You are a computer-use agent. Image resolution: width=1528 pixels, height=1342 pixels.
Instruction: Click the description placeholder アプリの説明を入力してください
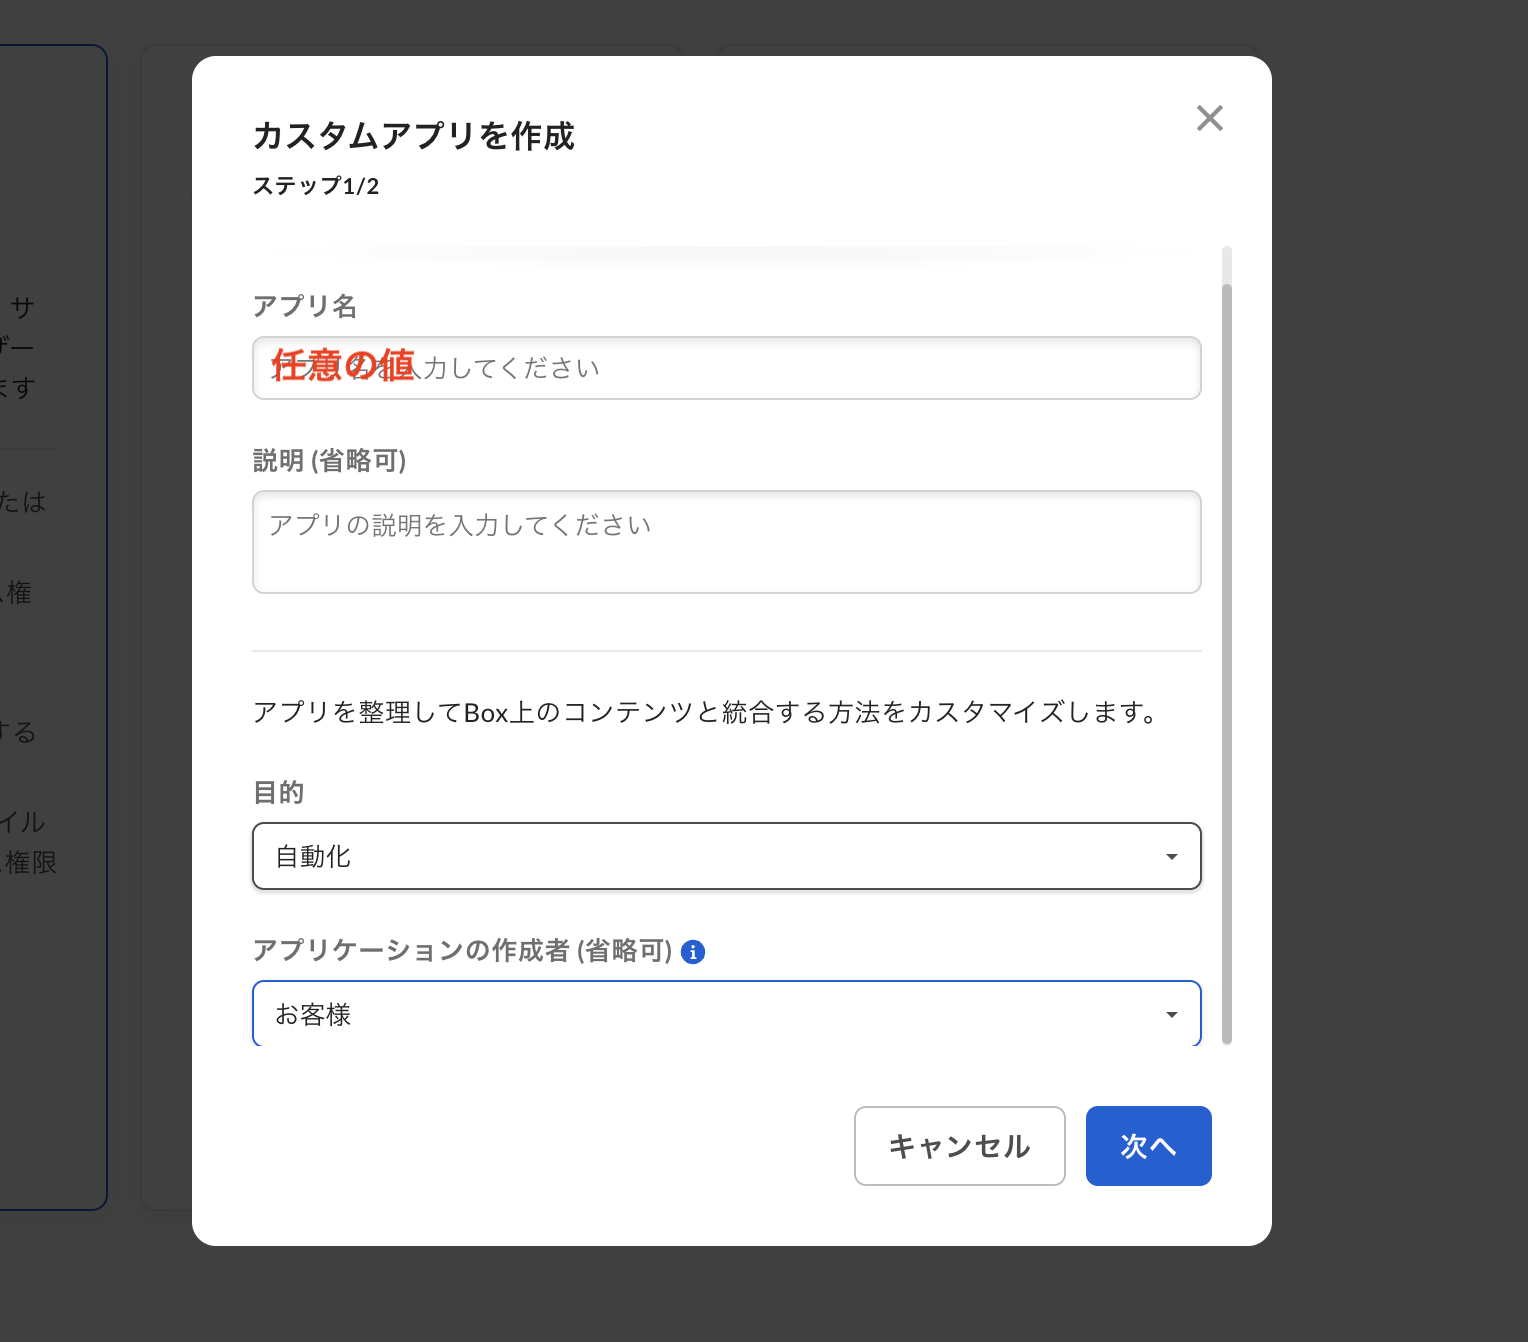(457, 524)
